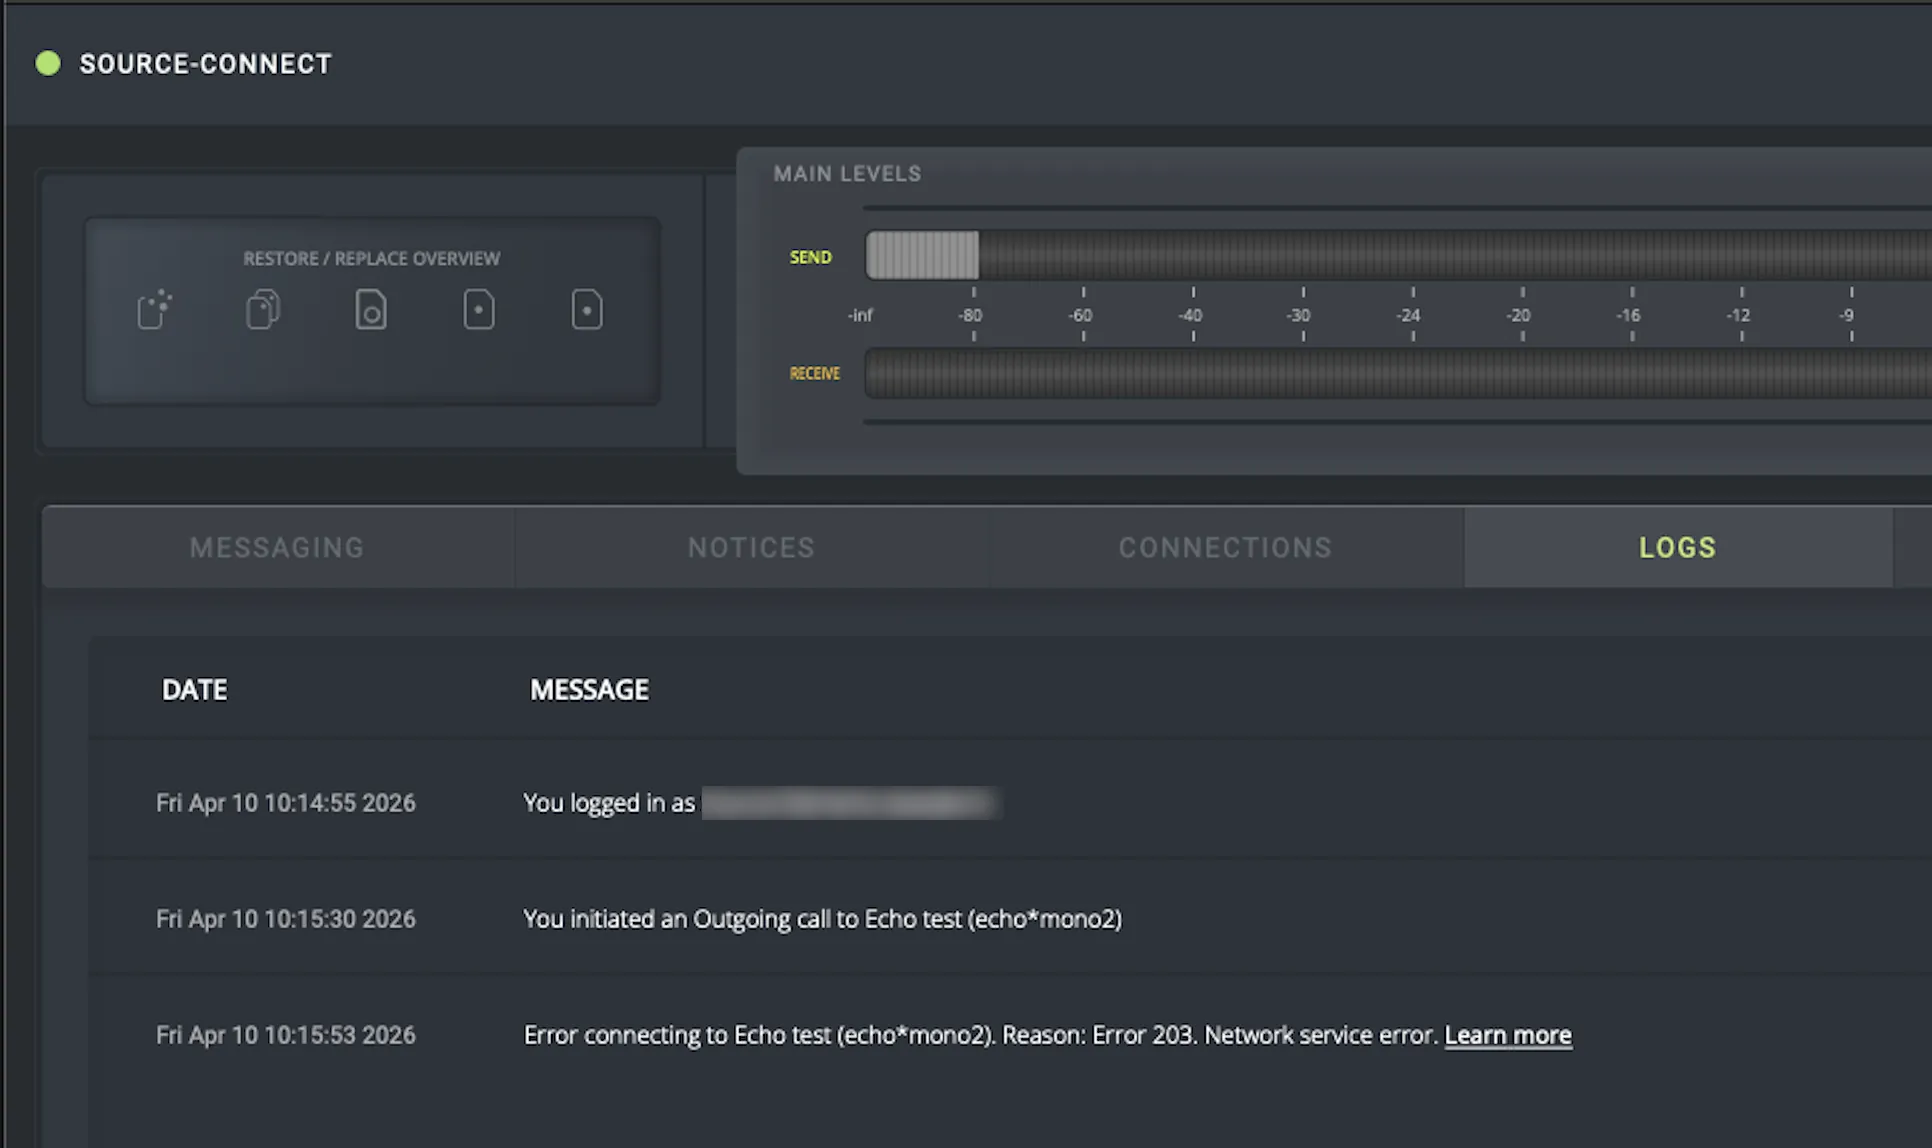Image resolution: width=1932 pixels, height=1148 pixels.
Task: Click the -40 mark on the level scale
Action: pos(1190,315)
